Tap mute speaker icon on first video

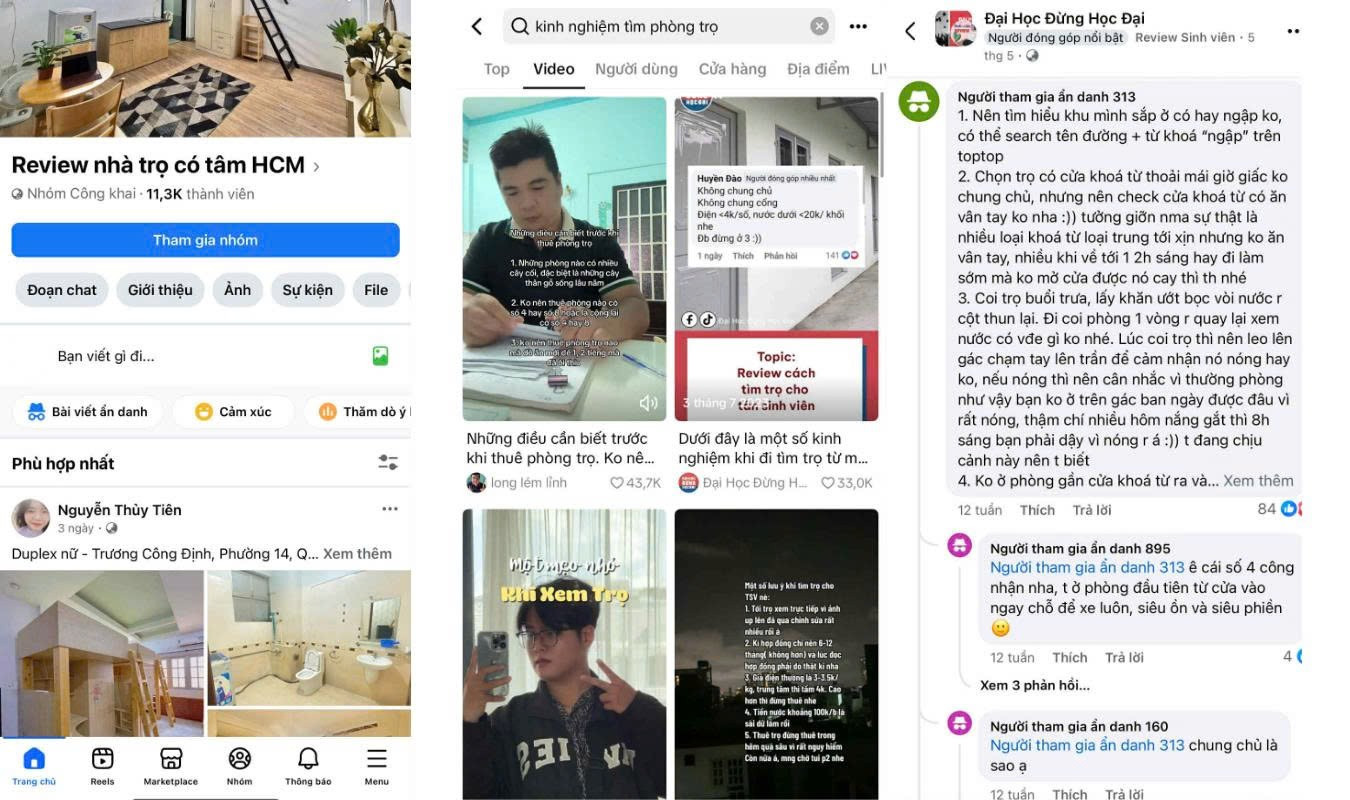[648, 403]
